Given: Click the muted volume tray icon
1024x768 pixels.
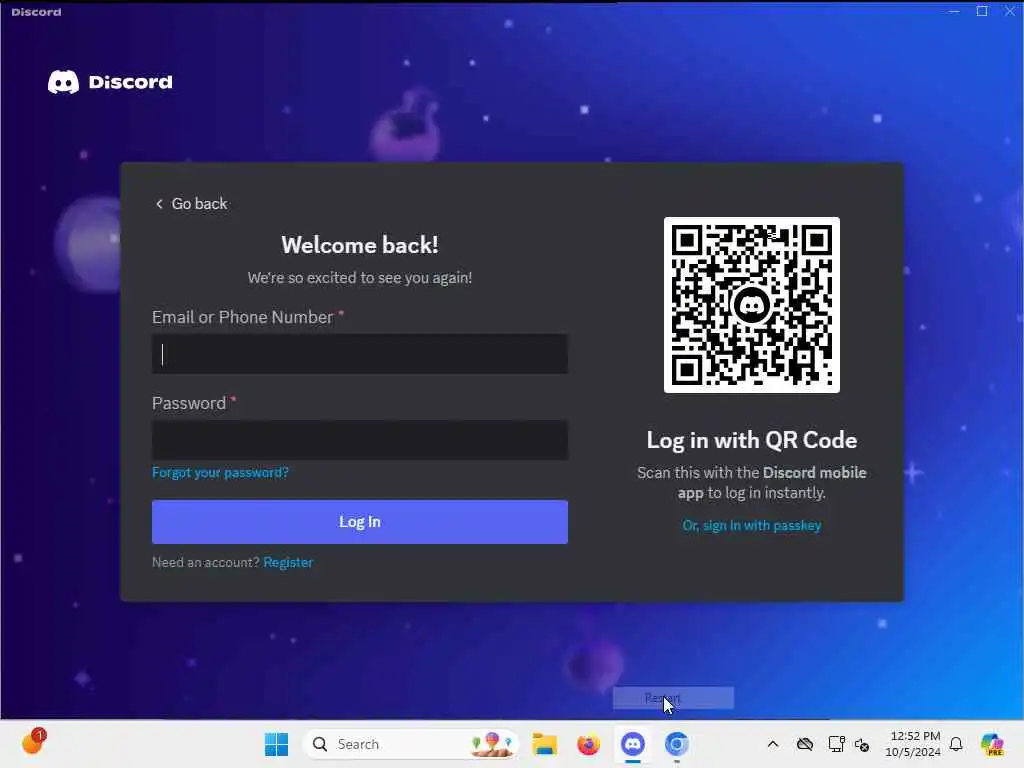Looking at the screenshot, I should (862, 744).
